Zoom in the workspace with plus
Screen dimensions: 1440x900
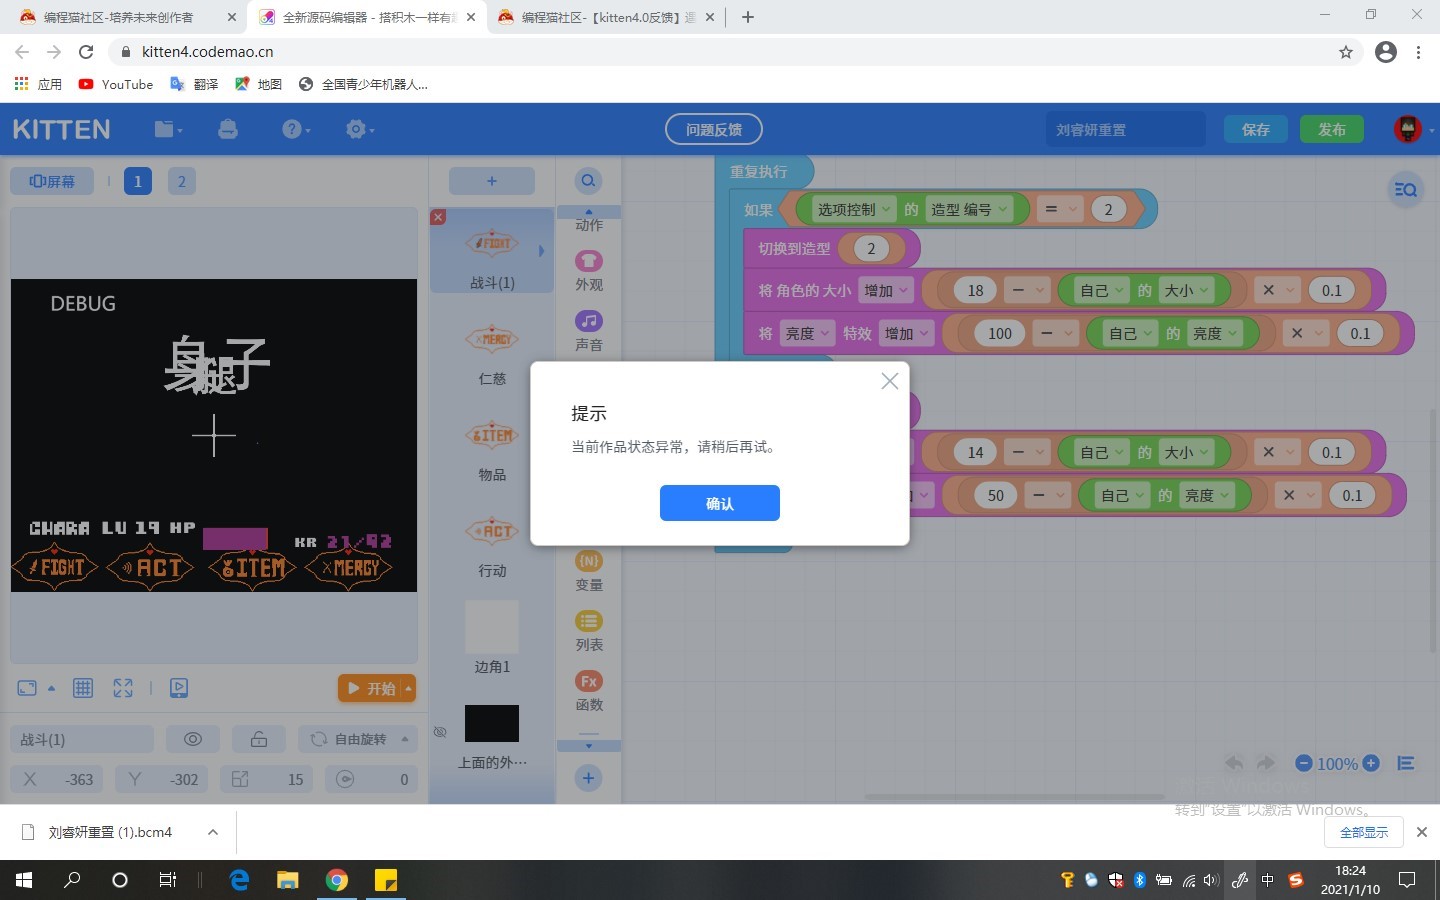(1371, 763)
